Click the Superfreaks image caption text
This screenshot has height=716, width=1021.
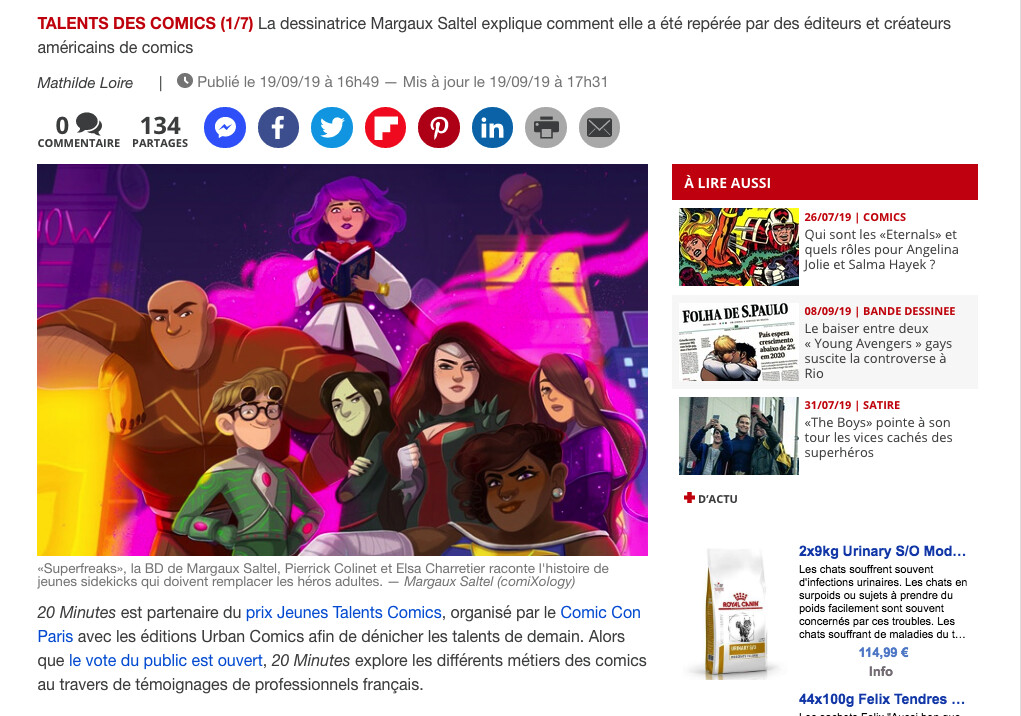pyautogui.click(x=323, y=575)
